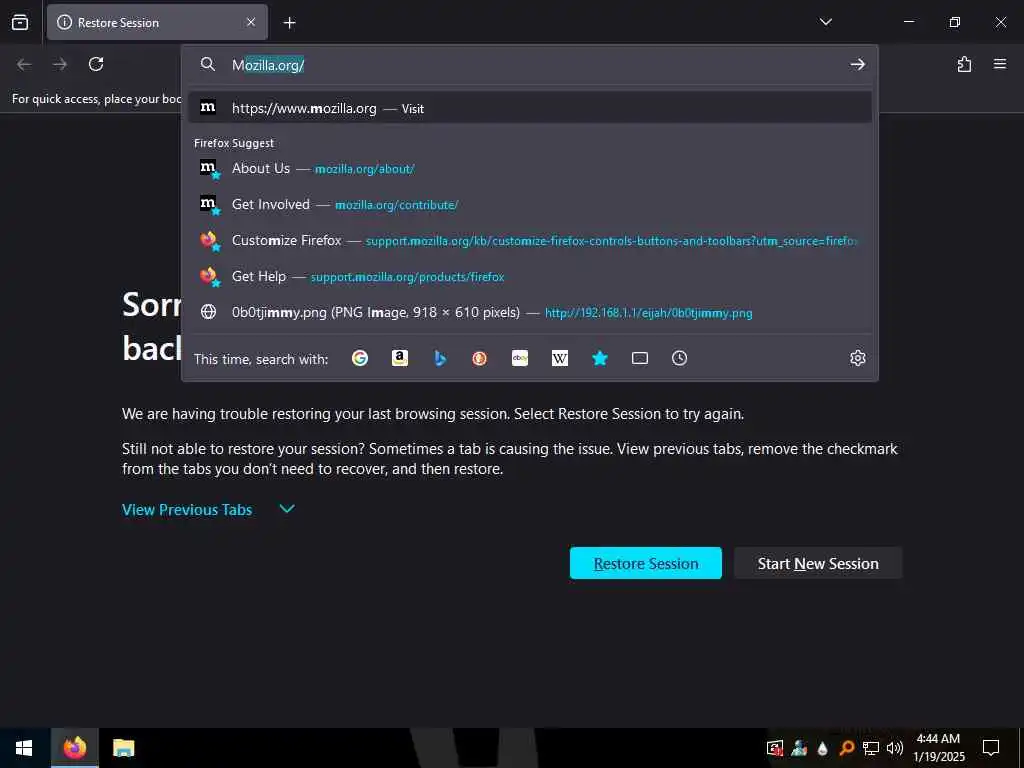Select the Get Help suggestion
The image size is (1024, 768).
[x=530, y=276]
